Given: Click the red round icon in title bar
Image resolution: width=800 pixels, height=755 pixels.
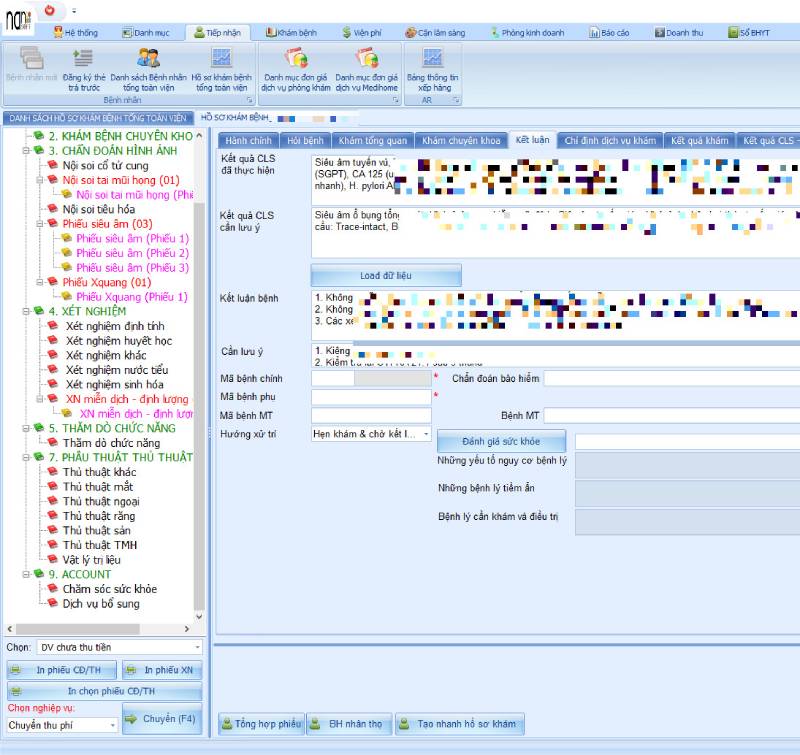Looking at the screenshot, I should (49, 10).
